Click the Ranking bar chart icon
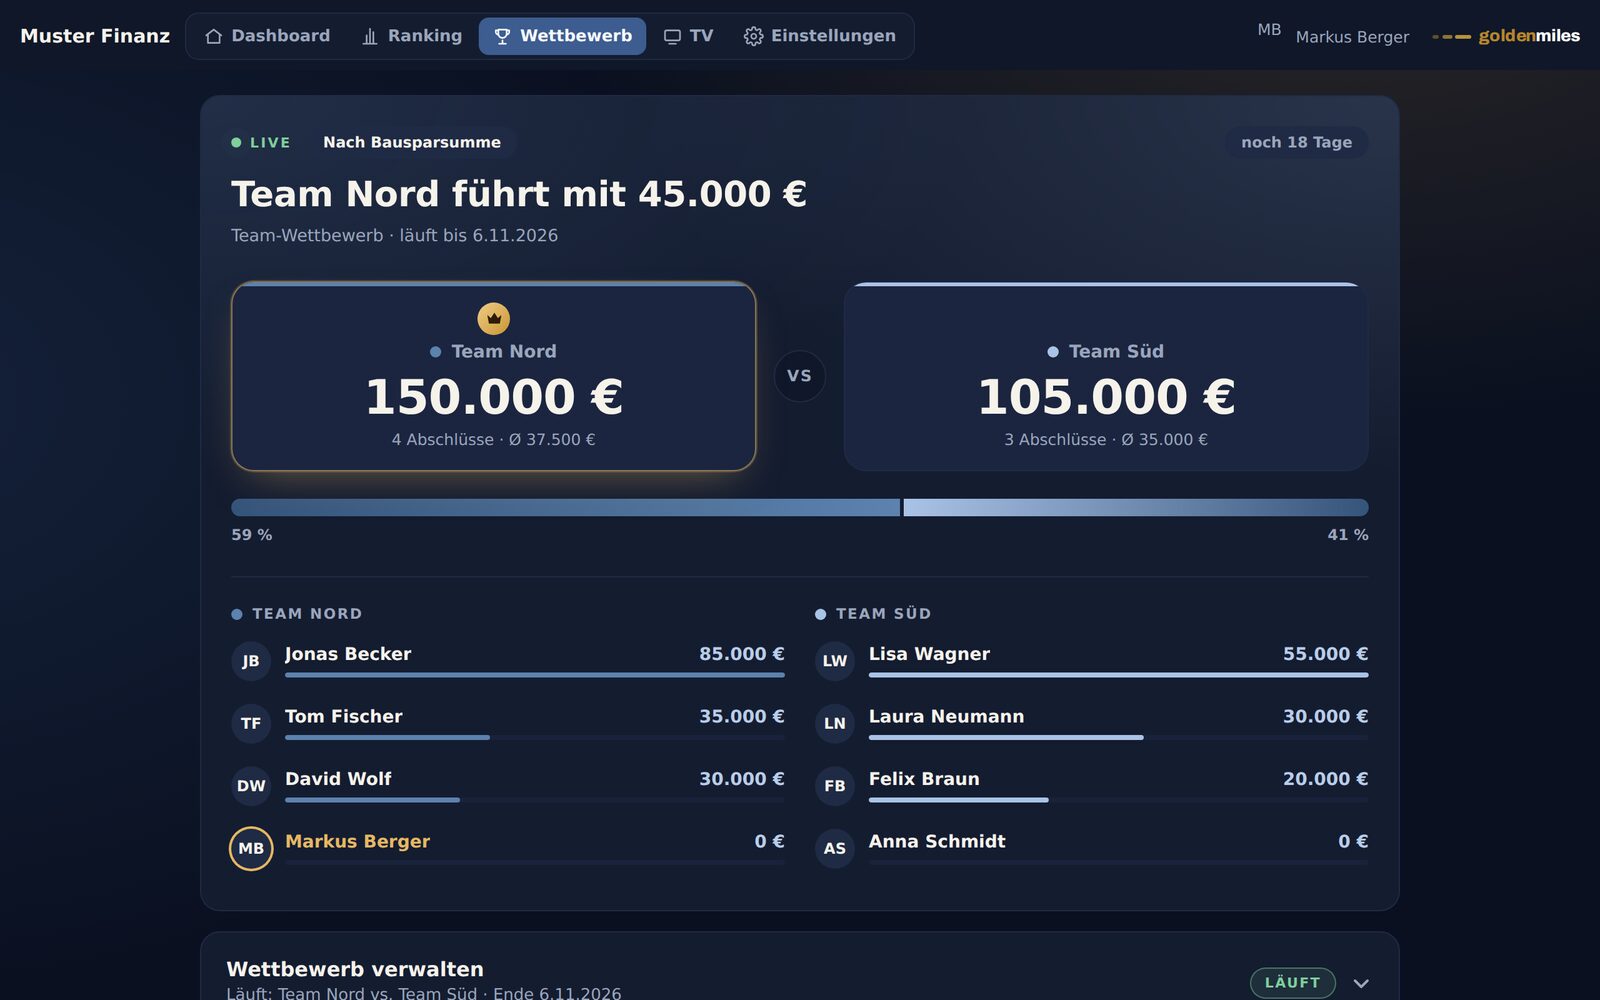 (370, 36)
